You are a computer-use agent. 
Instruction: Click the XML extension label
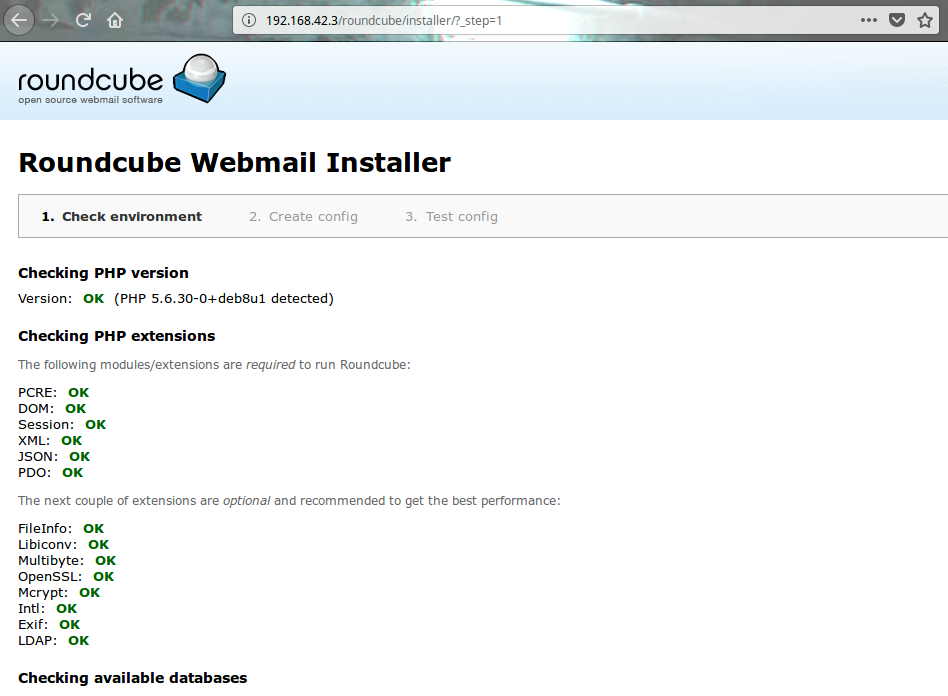(34, 441)
